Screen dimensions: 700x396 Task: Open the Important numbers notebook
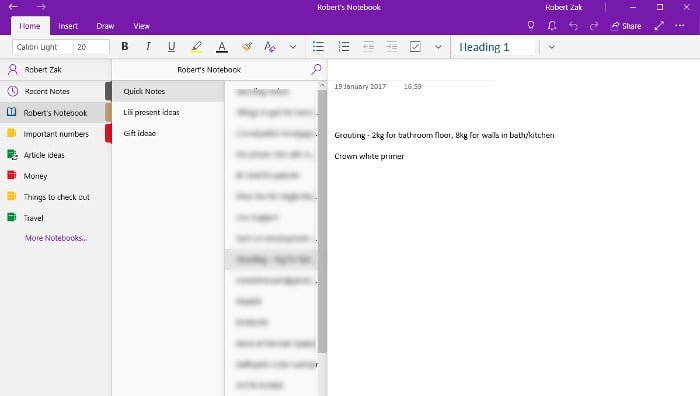(x=55, y=133)
